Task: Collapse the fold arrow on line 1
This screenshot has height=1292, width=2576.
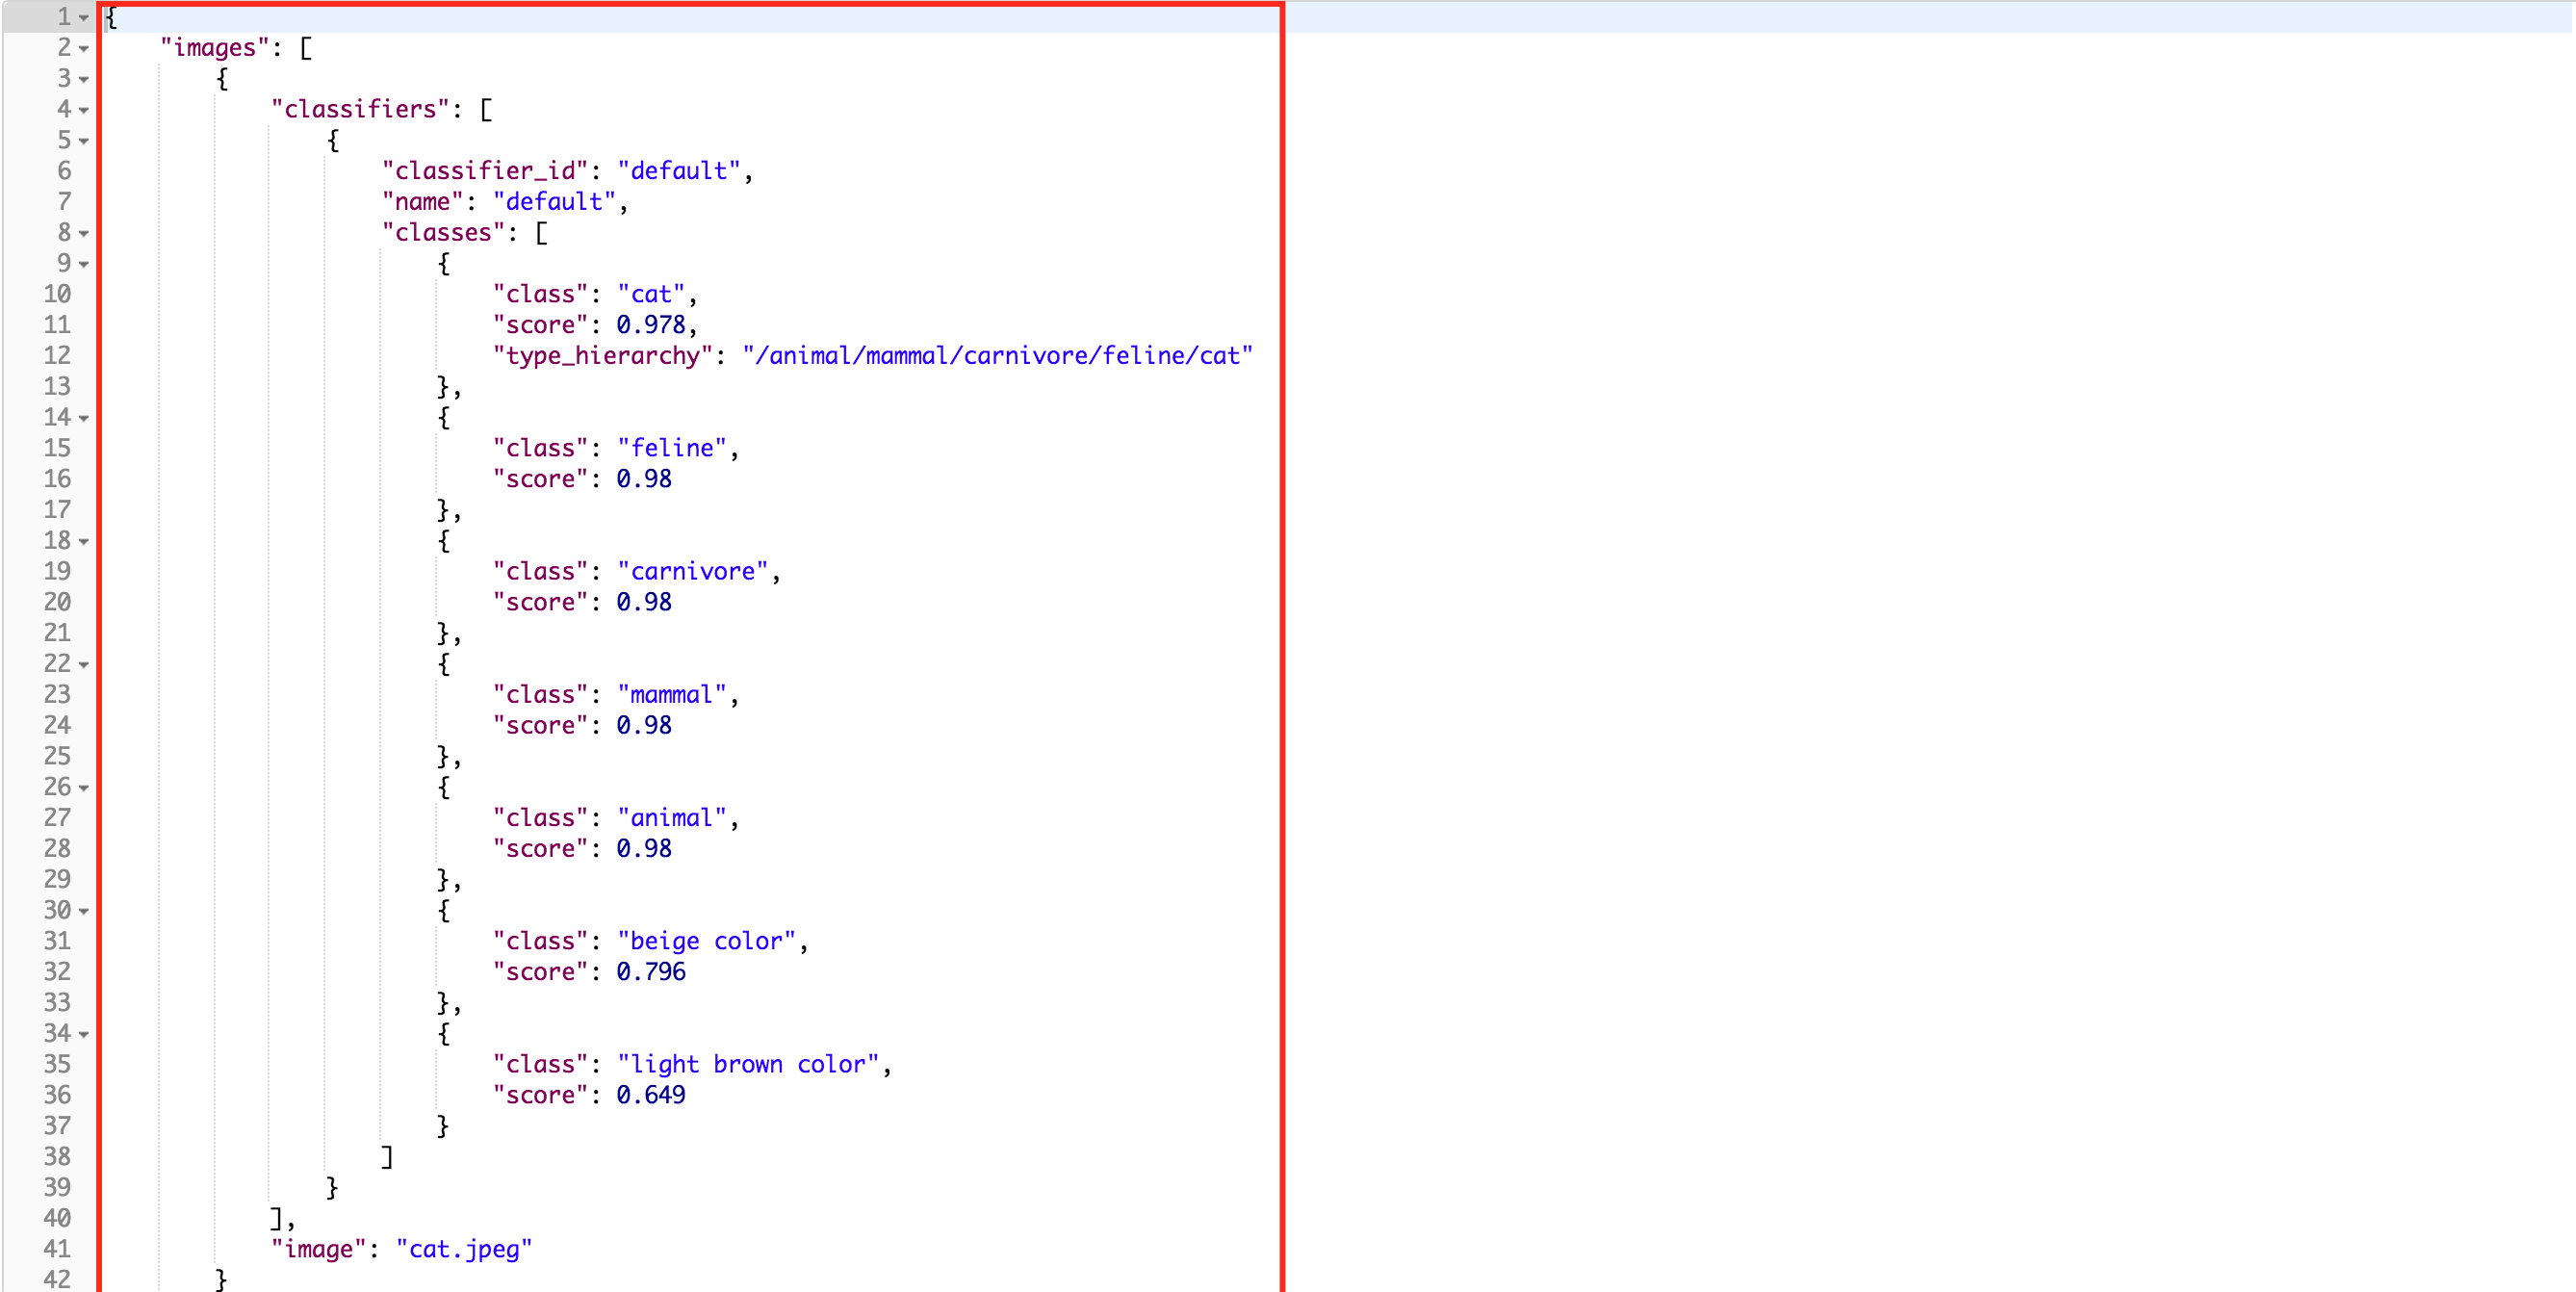Action: (x=84, y=17)
